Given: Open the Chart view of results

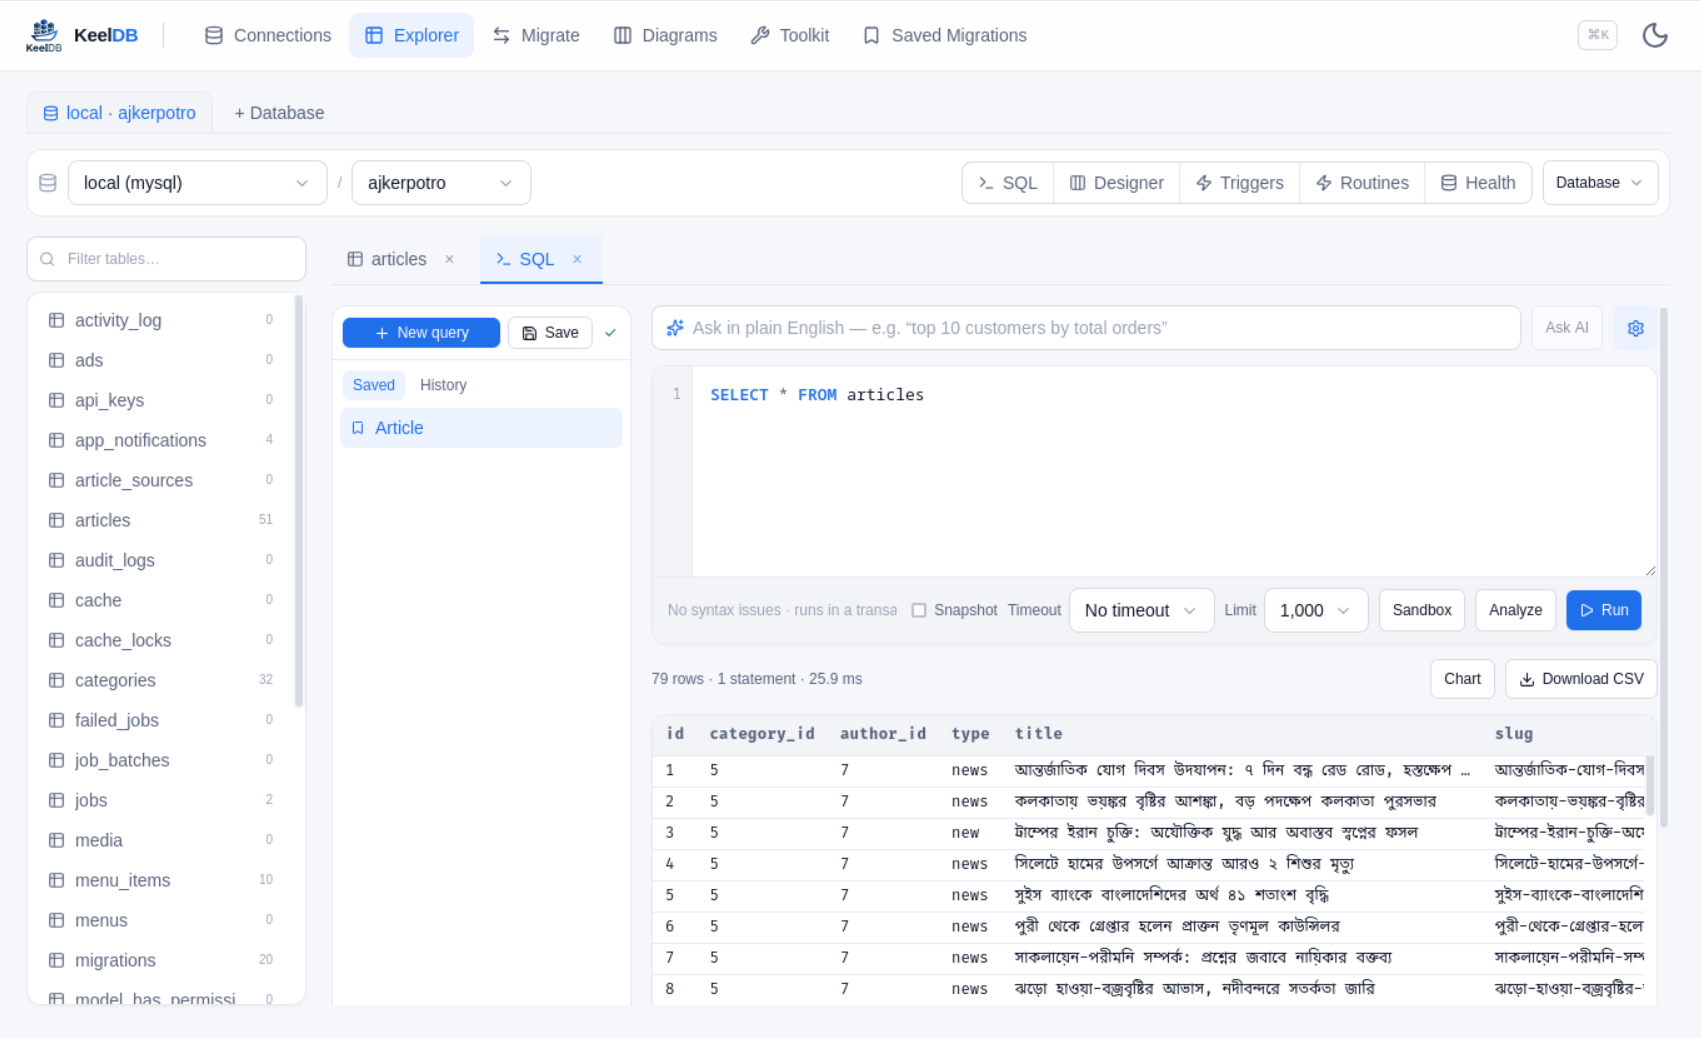Looking at the screenshot, I should (1462, 679).
